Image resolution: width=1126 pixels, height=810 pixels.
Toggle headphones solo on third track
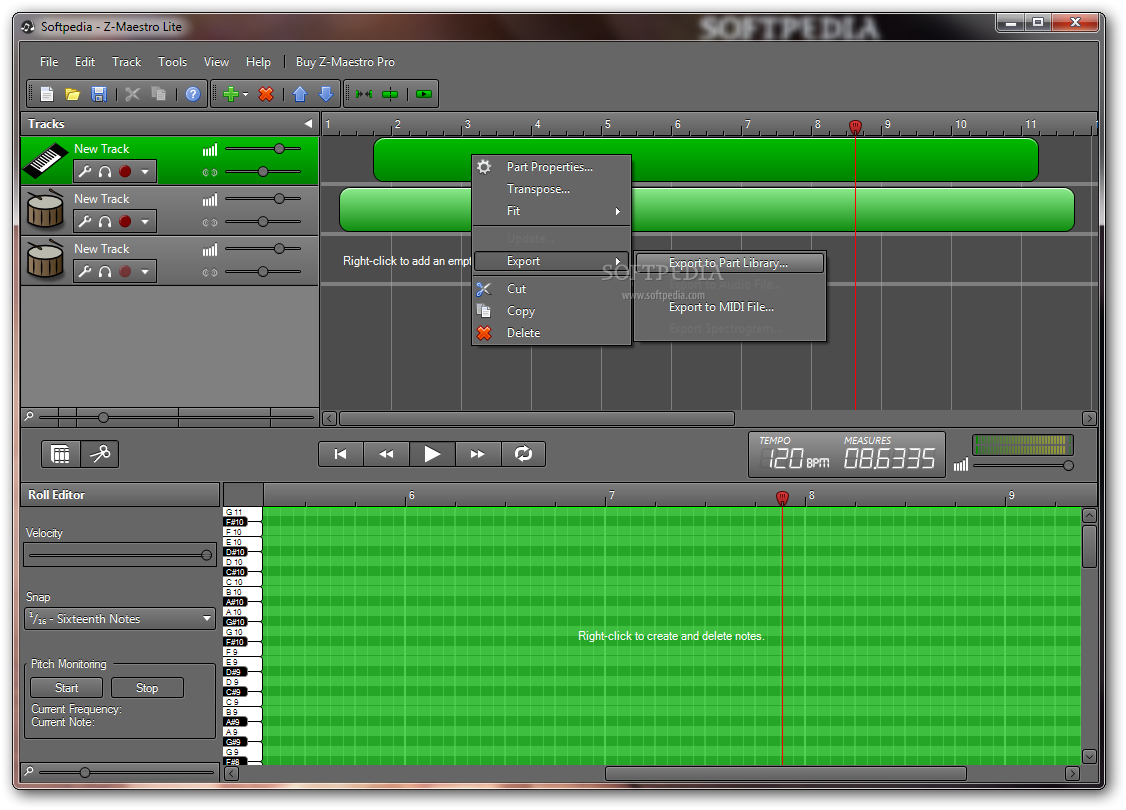pos(105,271)
